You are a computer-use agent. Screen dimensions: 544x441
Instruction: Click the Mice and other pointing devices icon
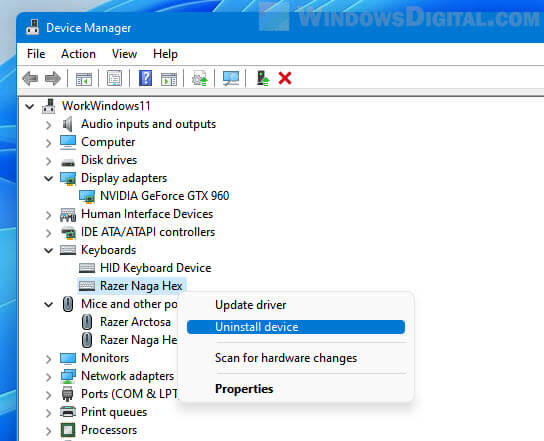[68, 304]
